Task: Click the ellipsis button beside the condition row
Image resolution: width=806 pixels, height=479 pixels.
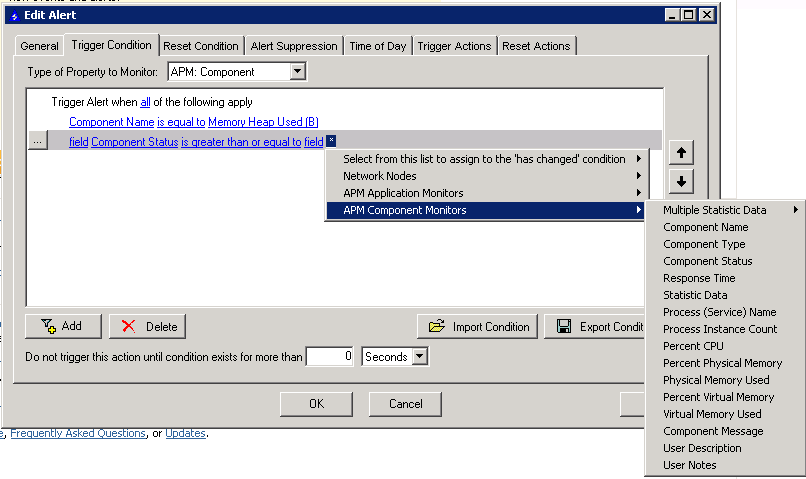Action: point(38,140)
